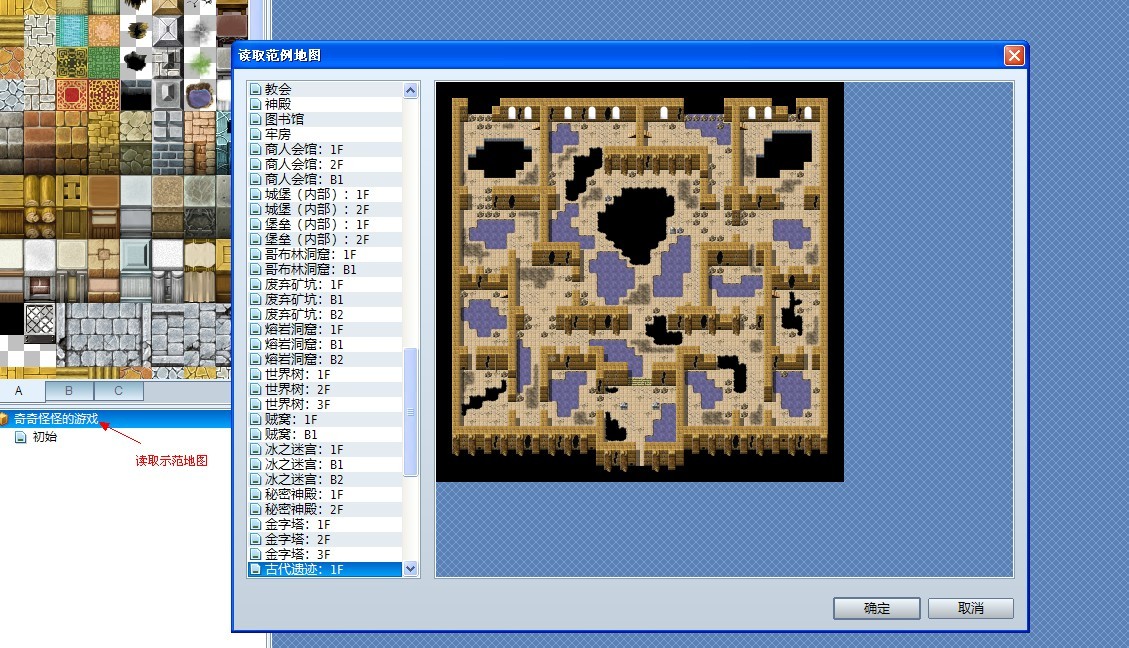
Task: Click the page icon beside 神殿
Action: 256,104
